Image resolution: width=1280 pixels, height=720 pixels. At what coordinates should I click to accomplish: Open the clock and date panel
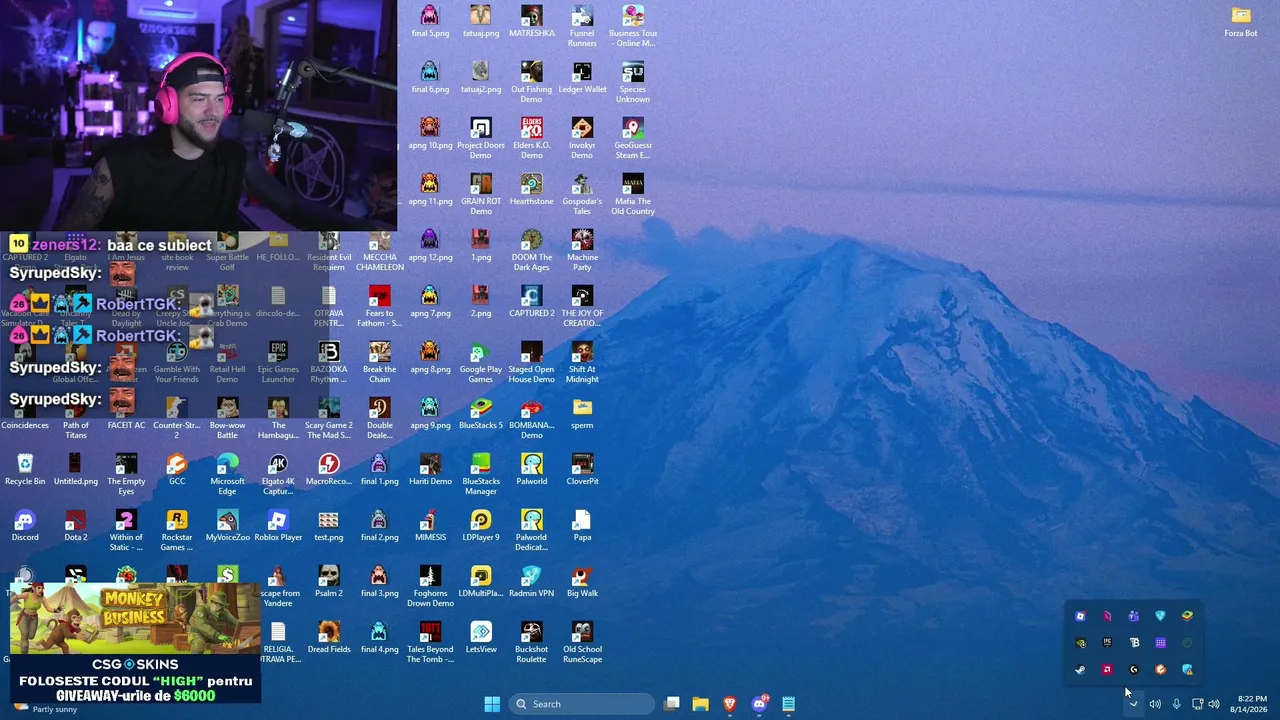coord(1249,704)
